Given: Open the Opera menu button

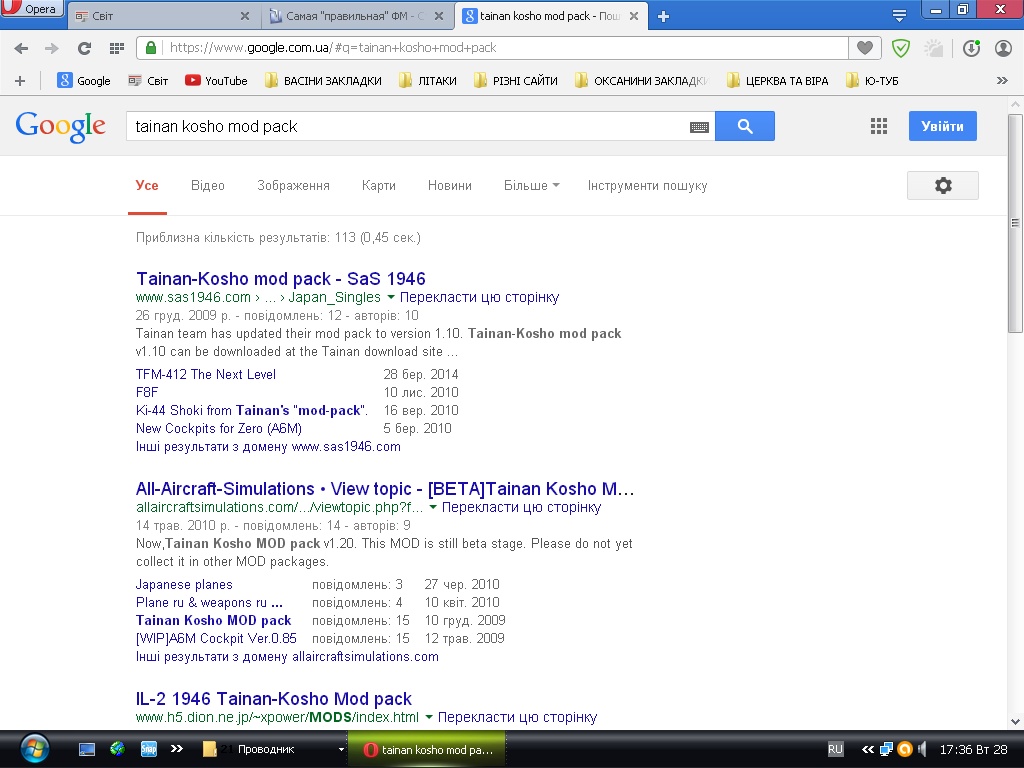Looking at the screenshot, I should point(31,8).
